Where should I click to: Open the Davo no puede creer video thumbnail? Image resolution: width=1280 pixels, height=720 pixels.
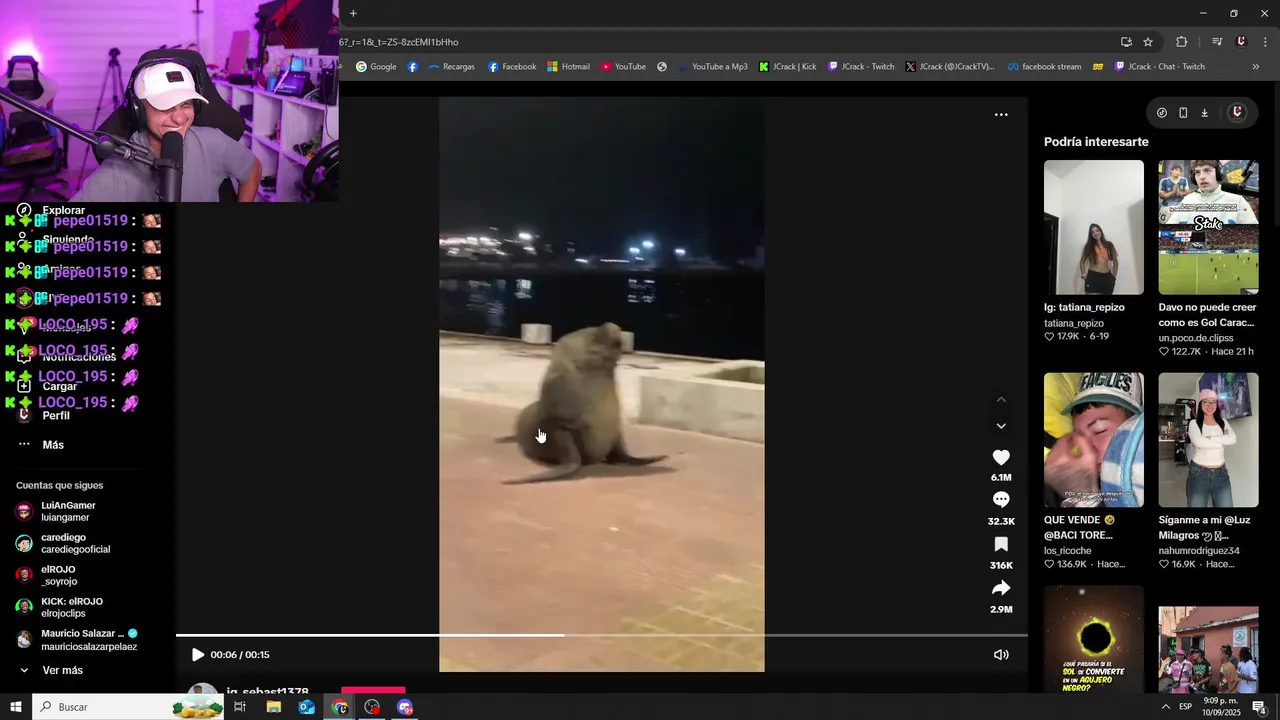coord(1208,227)
